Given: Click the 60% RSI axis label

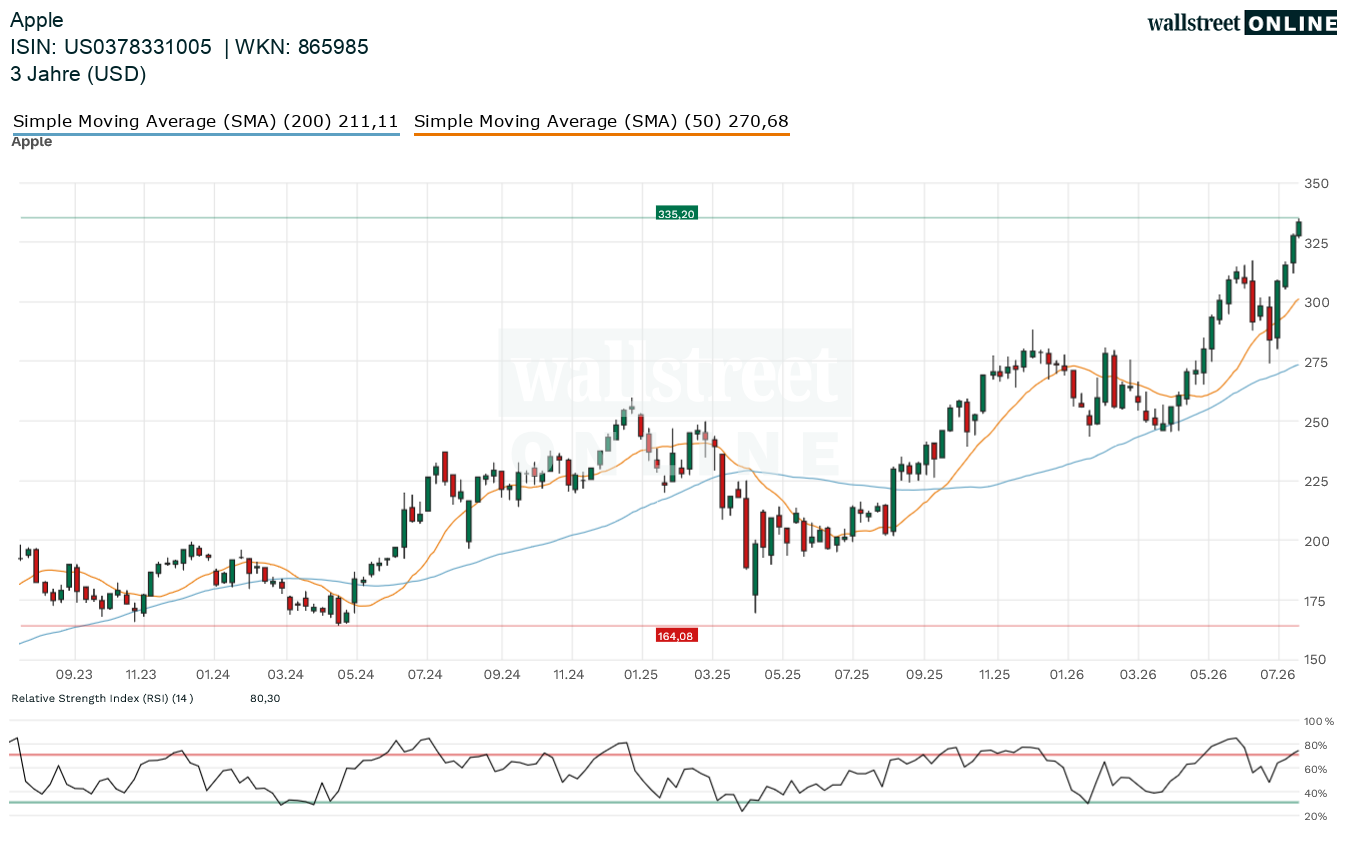Looking at the screenshot, I should point(1316,770).
